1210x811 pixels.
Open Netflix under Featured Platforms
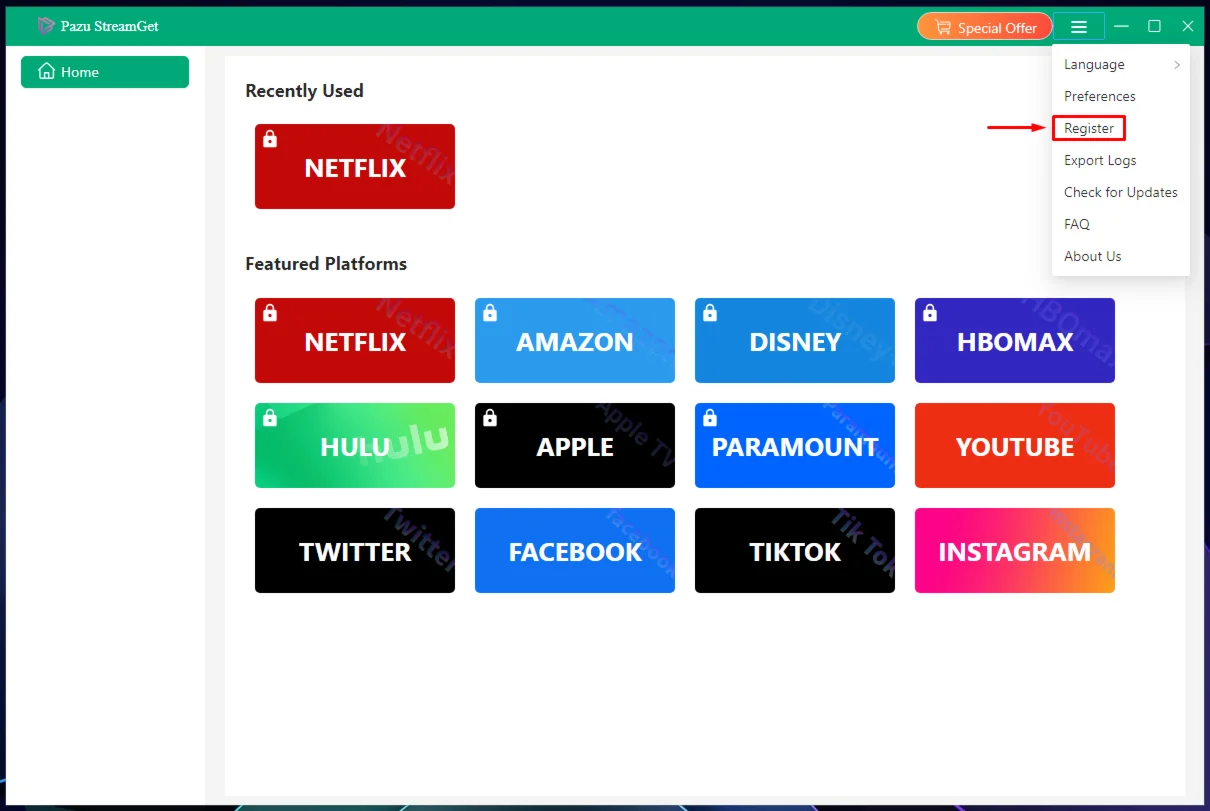pyautogui.click(x=355, y=341)
